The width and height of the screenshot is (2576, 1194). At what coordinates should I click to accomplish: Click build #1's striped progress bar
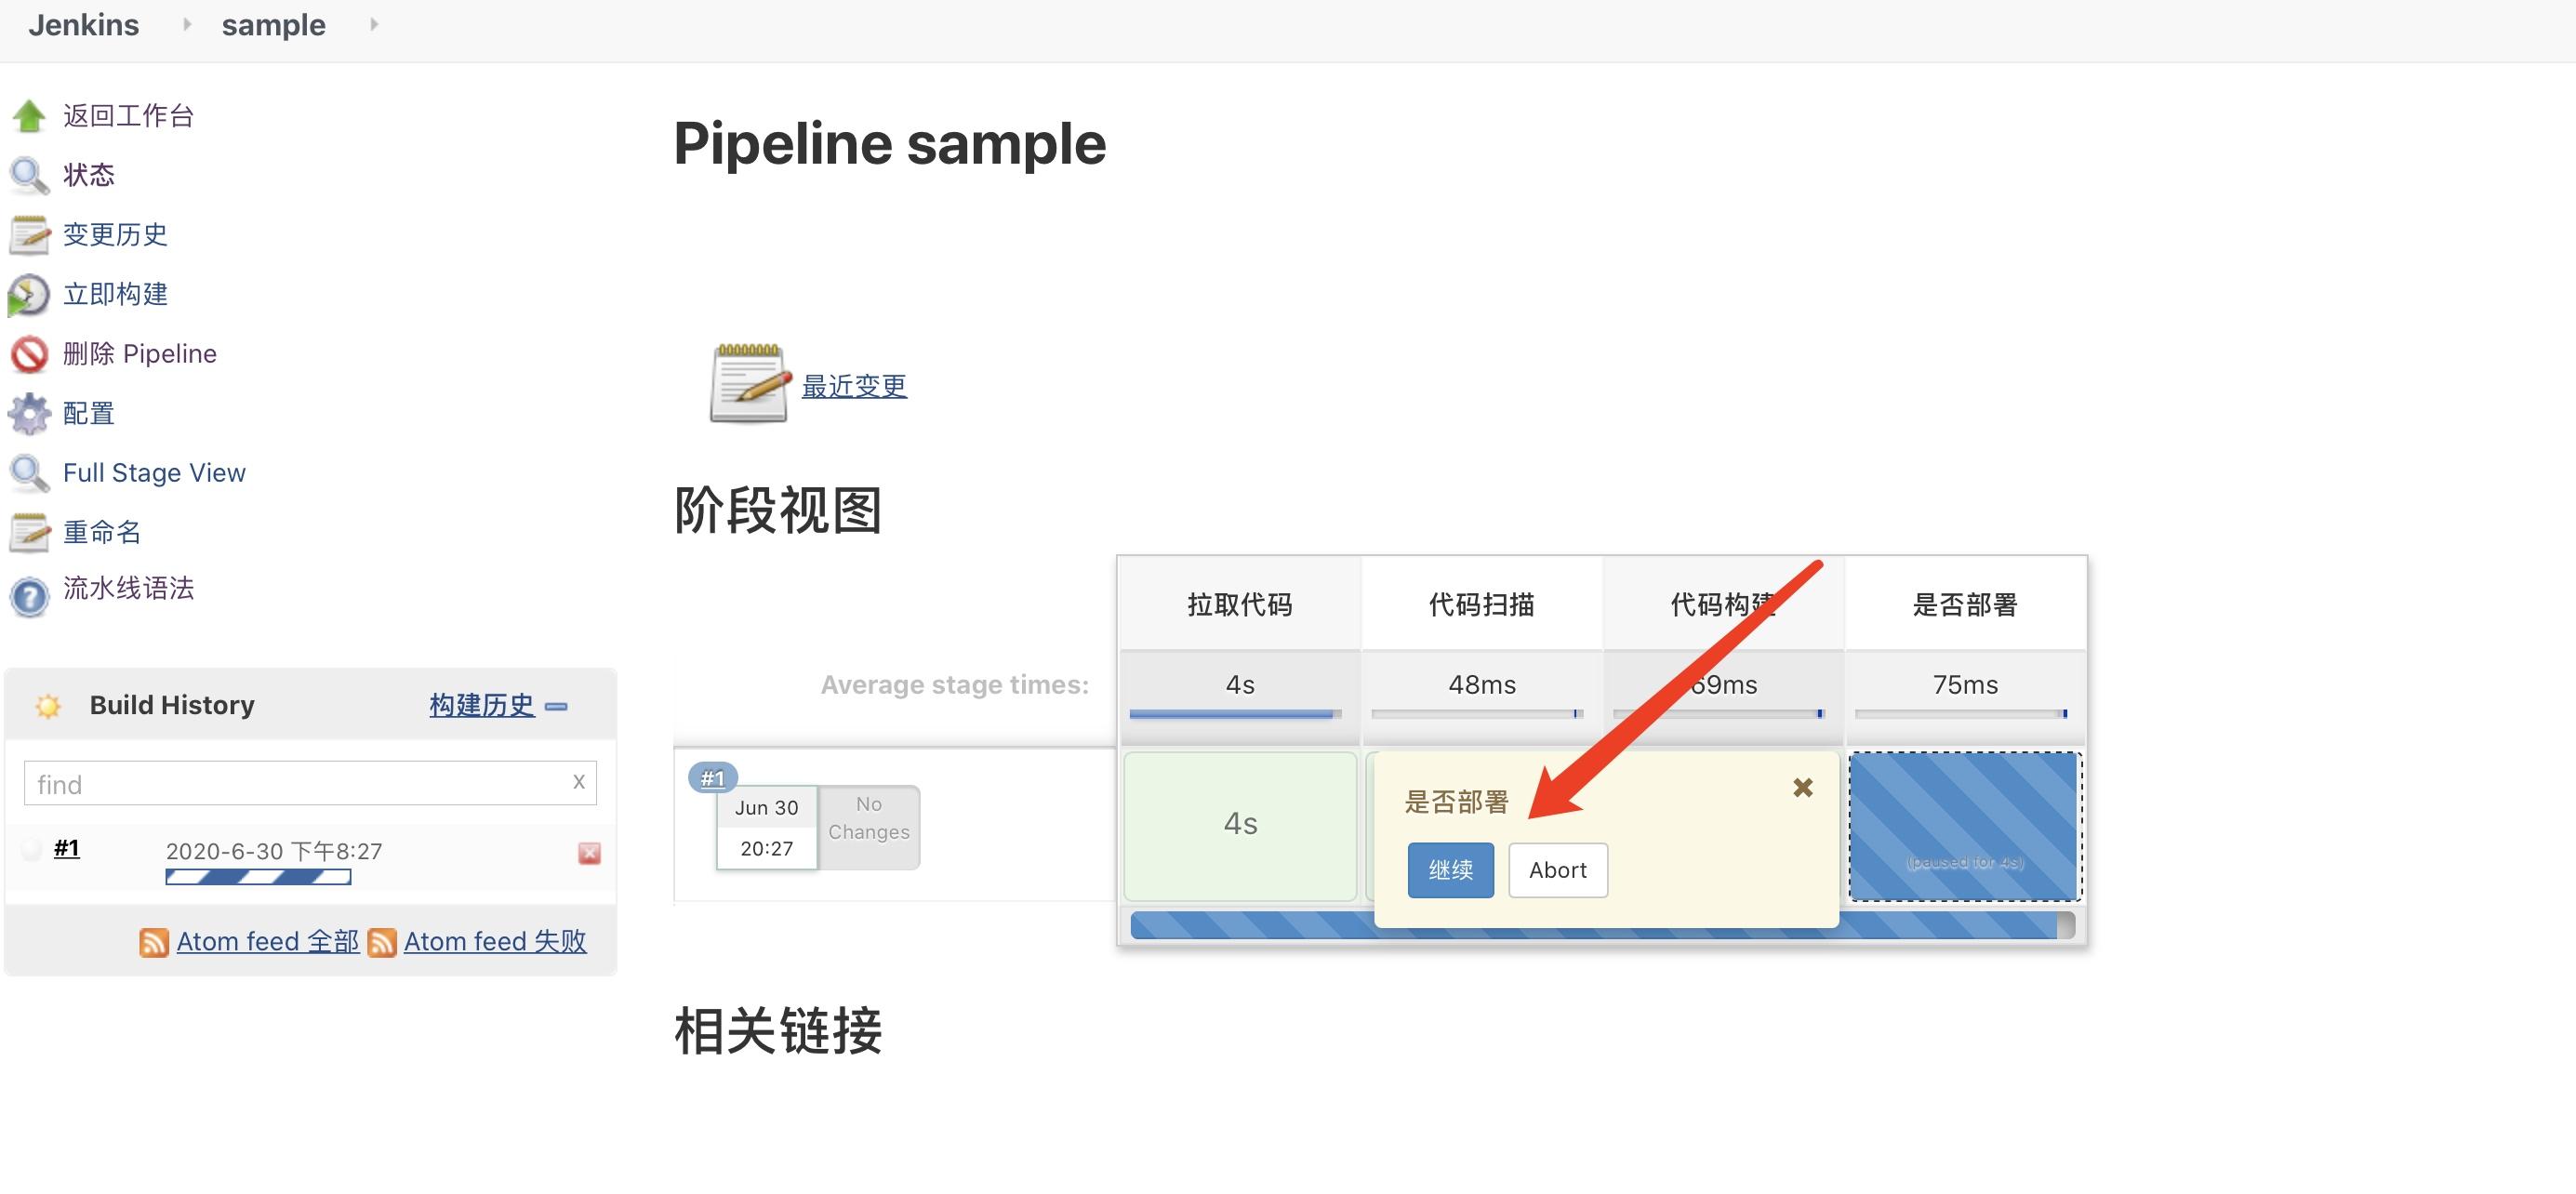[258, 877]
